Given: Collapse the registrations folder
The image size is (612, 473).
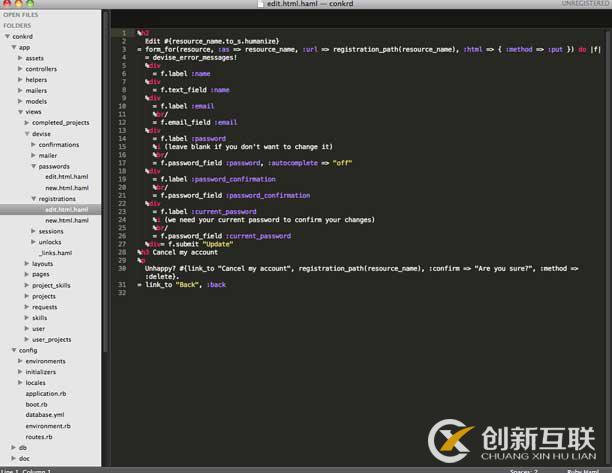Looking at the screenshot, I should (x=34, y=199).
